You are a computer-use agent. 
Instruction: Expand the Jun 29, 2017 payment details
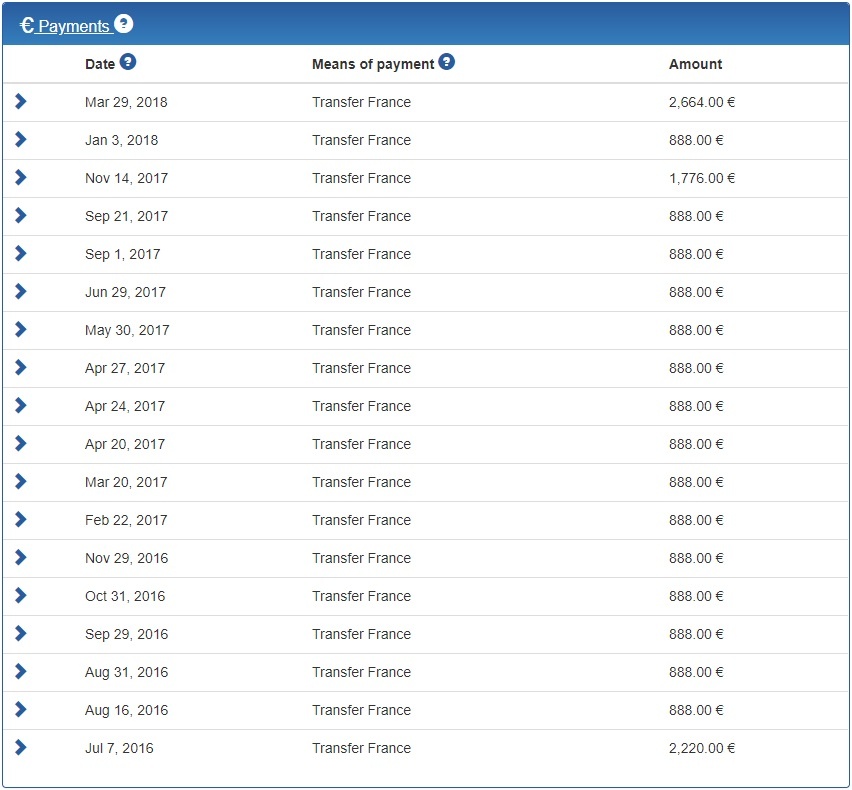21,291
